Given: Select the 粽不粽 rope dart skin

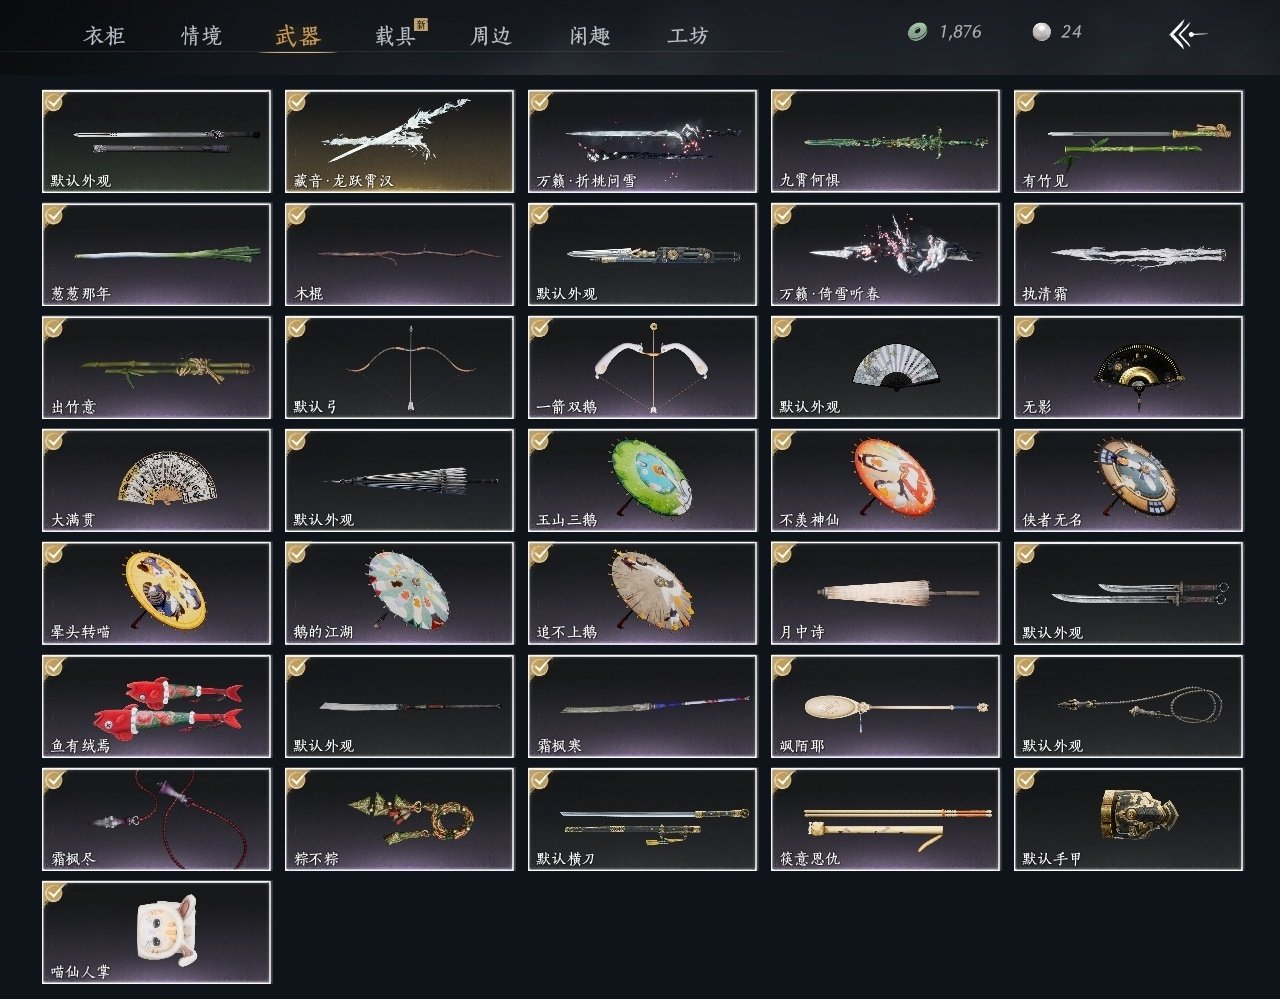Looking at the screenshot, I should (399, 819).
